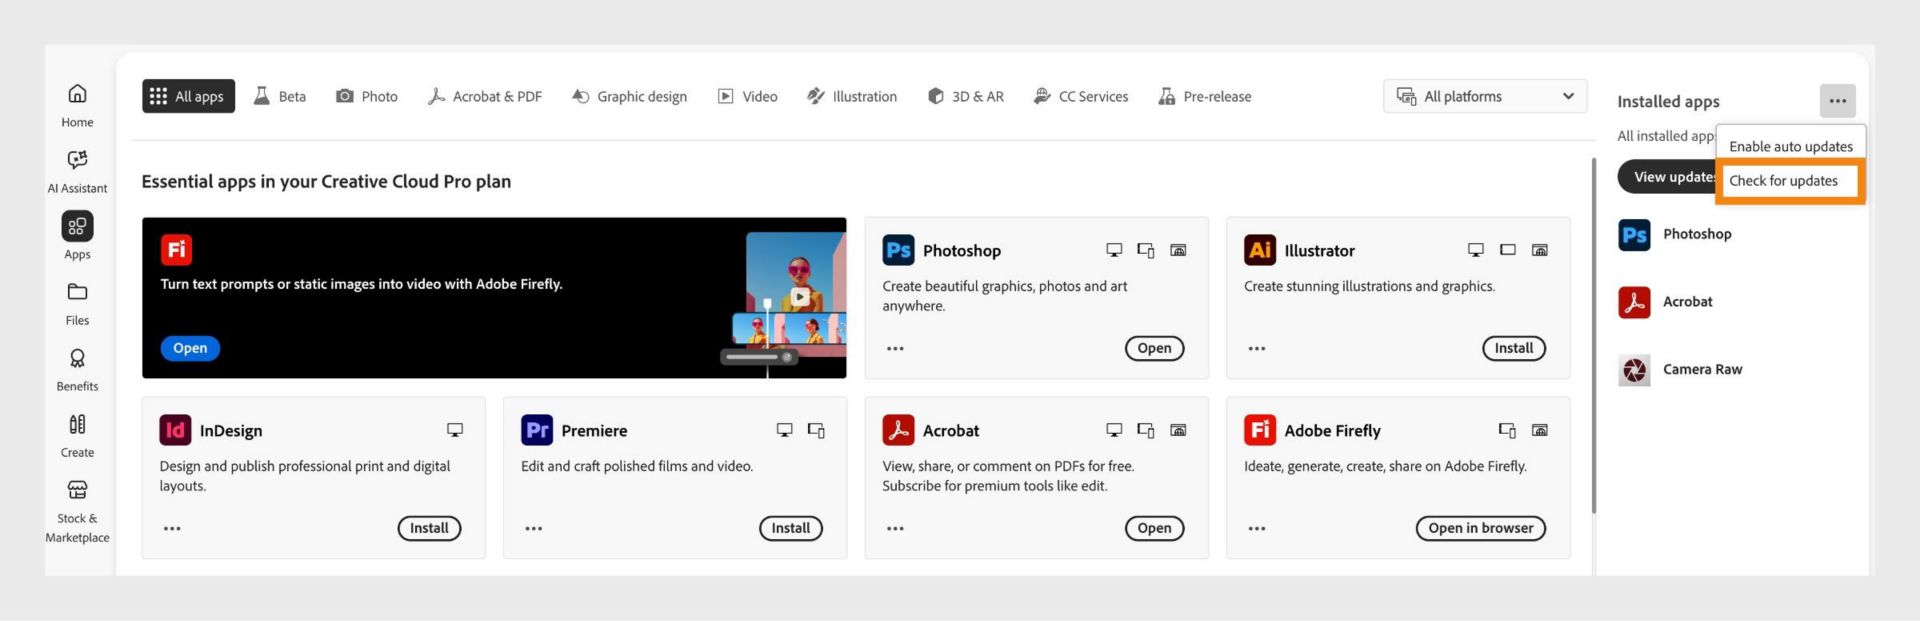1920x621 pixels.
Task: Install Premiere from its card
Action: coord(791,528)
